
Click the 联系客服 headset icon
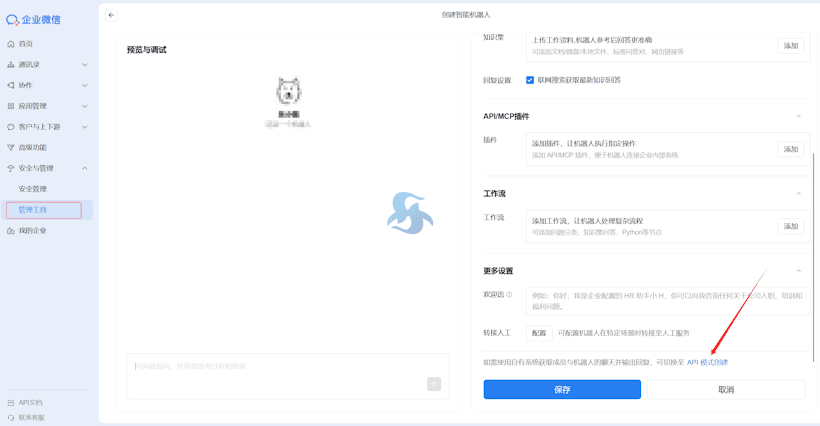click(10, 418)
